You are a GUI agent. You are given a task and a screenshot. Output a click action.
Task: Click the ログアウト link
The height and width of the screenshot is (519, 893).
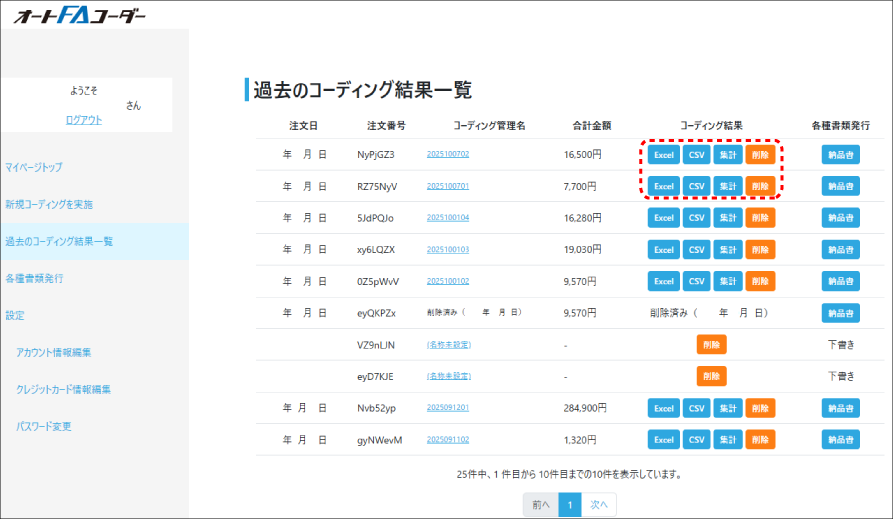click(x=83, y=120)
